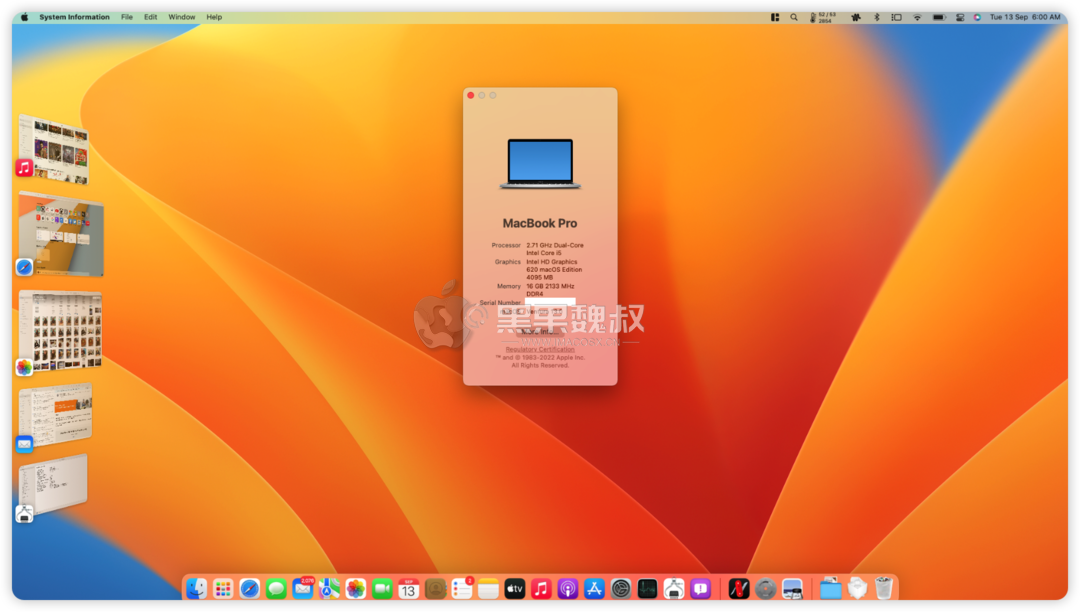Open Spotlight search in menu bar
1080x612 pixels.
pos(794,17)
